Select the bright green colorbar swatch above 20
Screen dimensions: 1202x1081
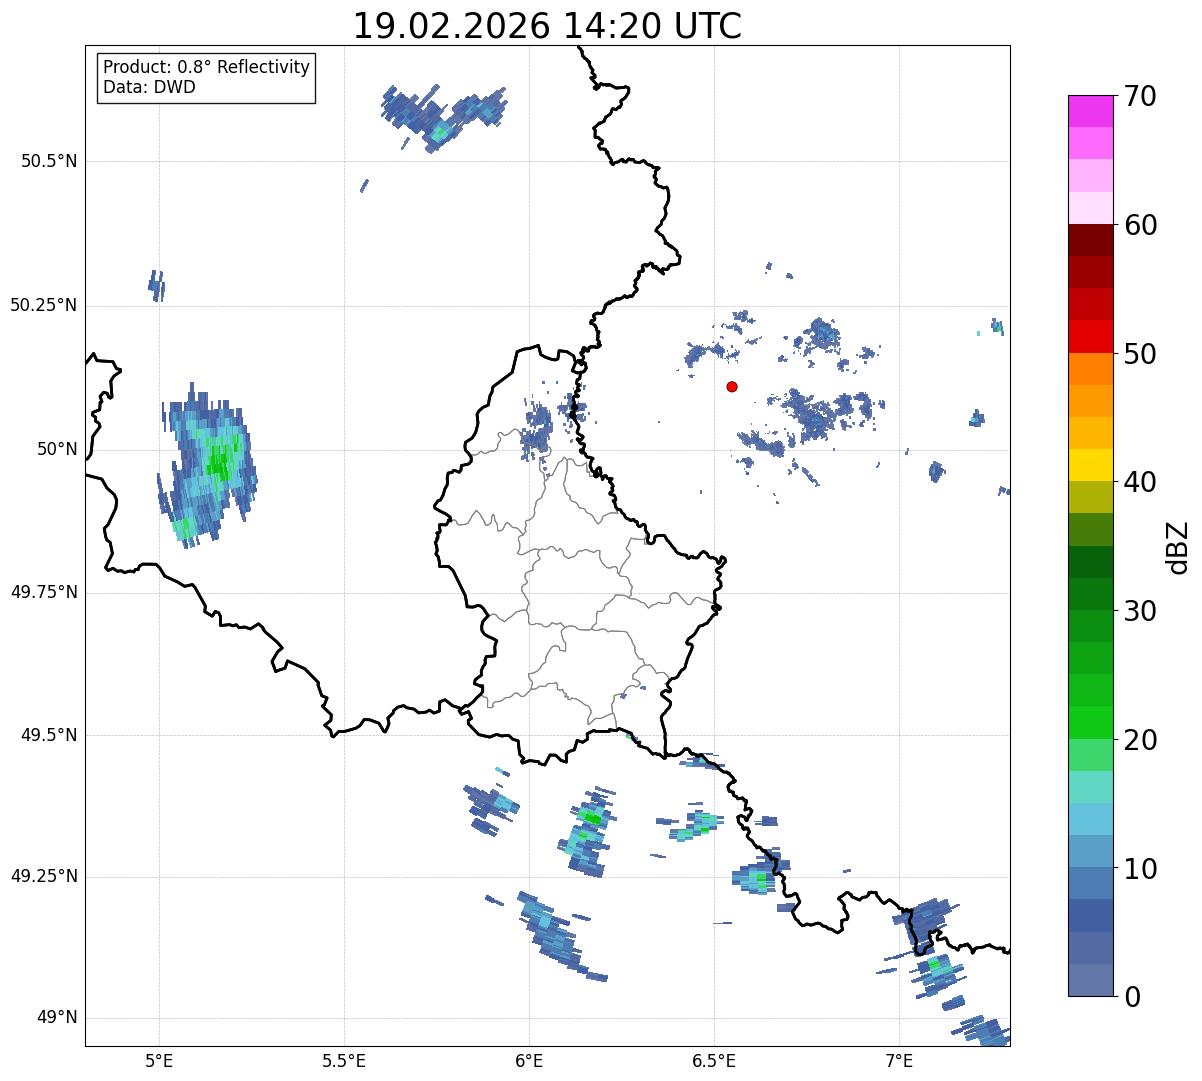(x=1089, y=723)
